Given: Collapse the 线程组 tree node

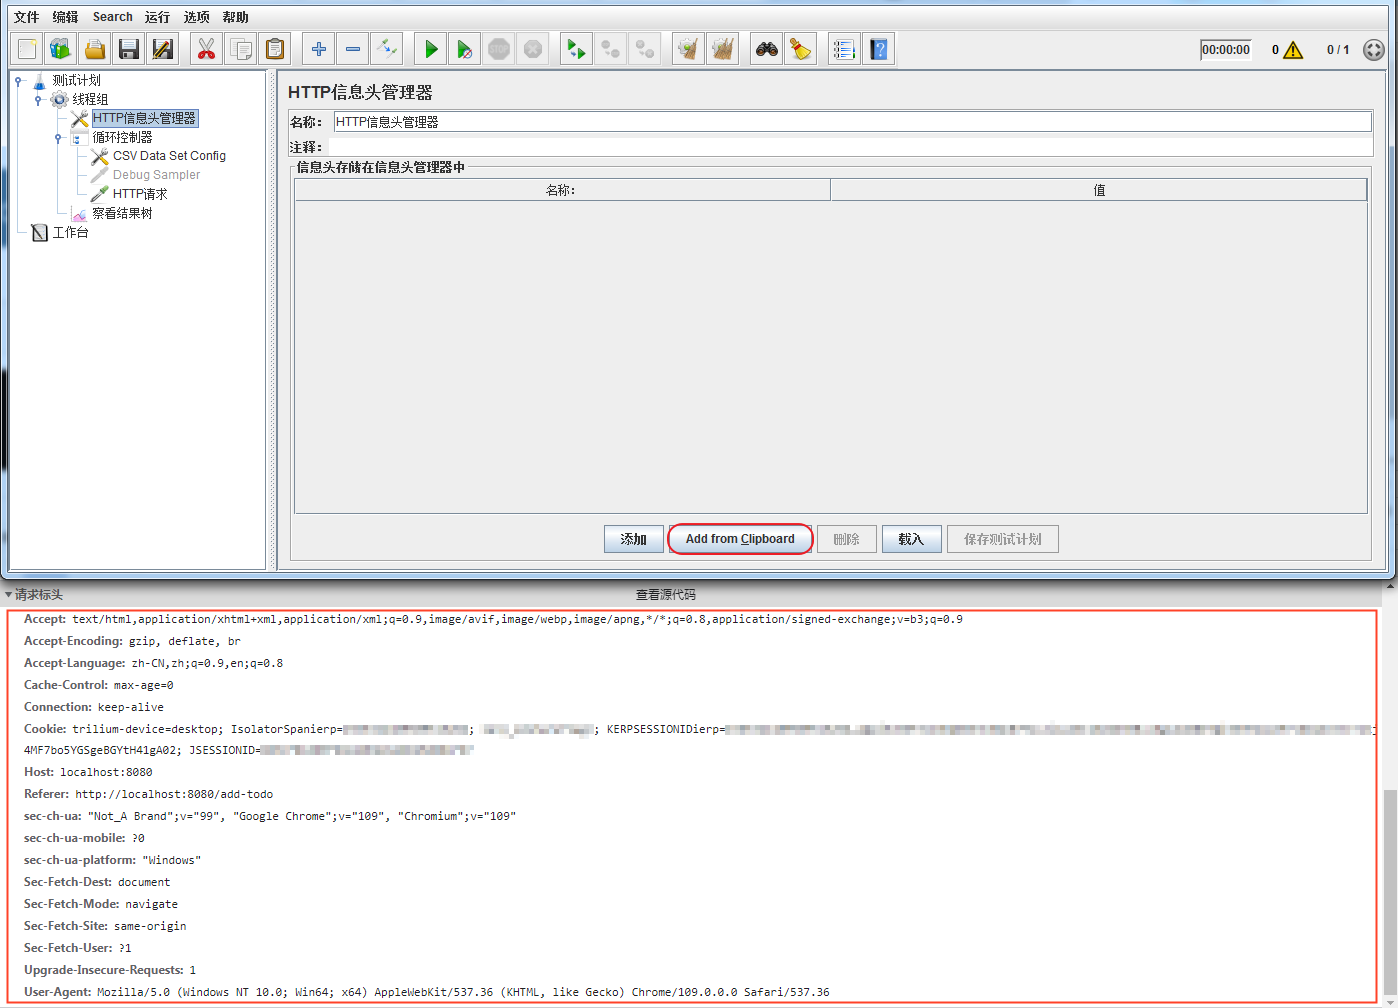Looking at the screenshot, I should (38, 100).
